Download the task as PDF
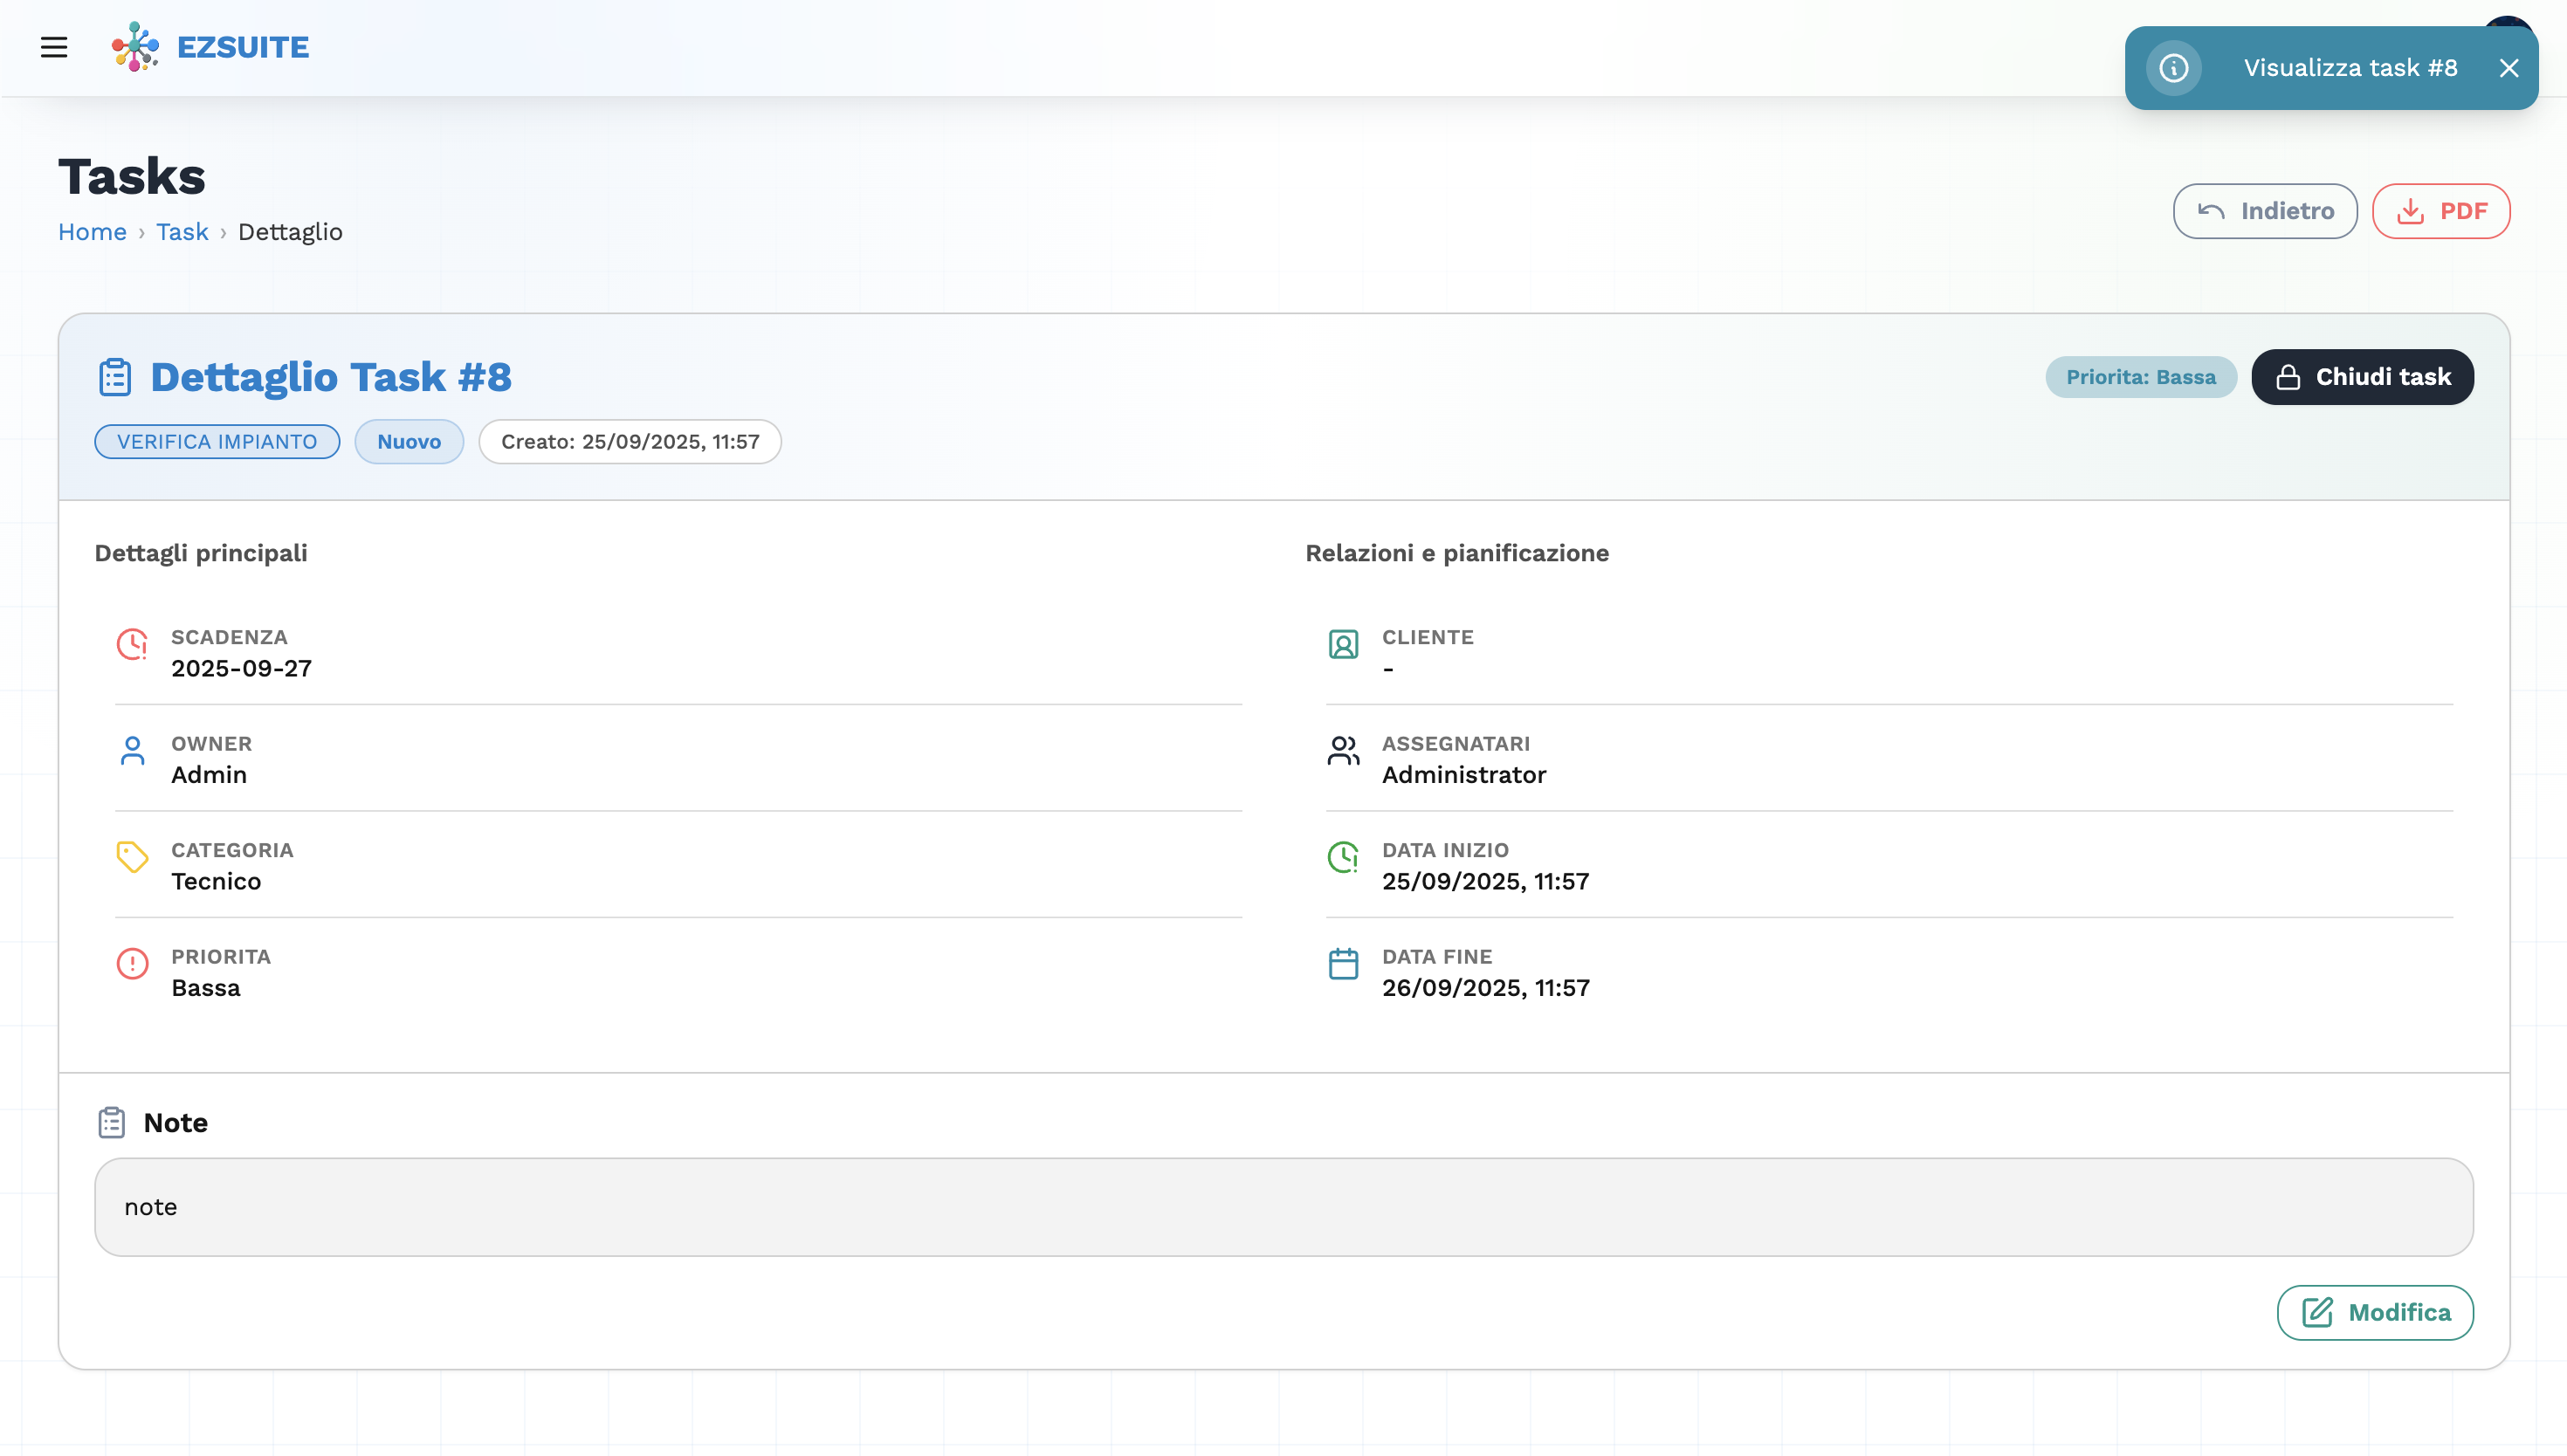The width and height of the screenshot is (2567, 1456). click(2441, 211)
